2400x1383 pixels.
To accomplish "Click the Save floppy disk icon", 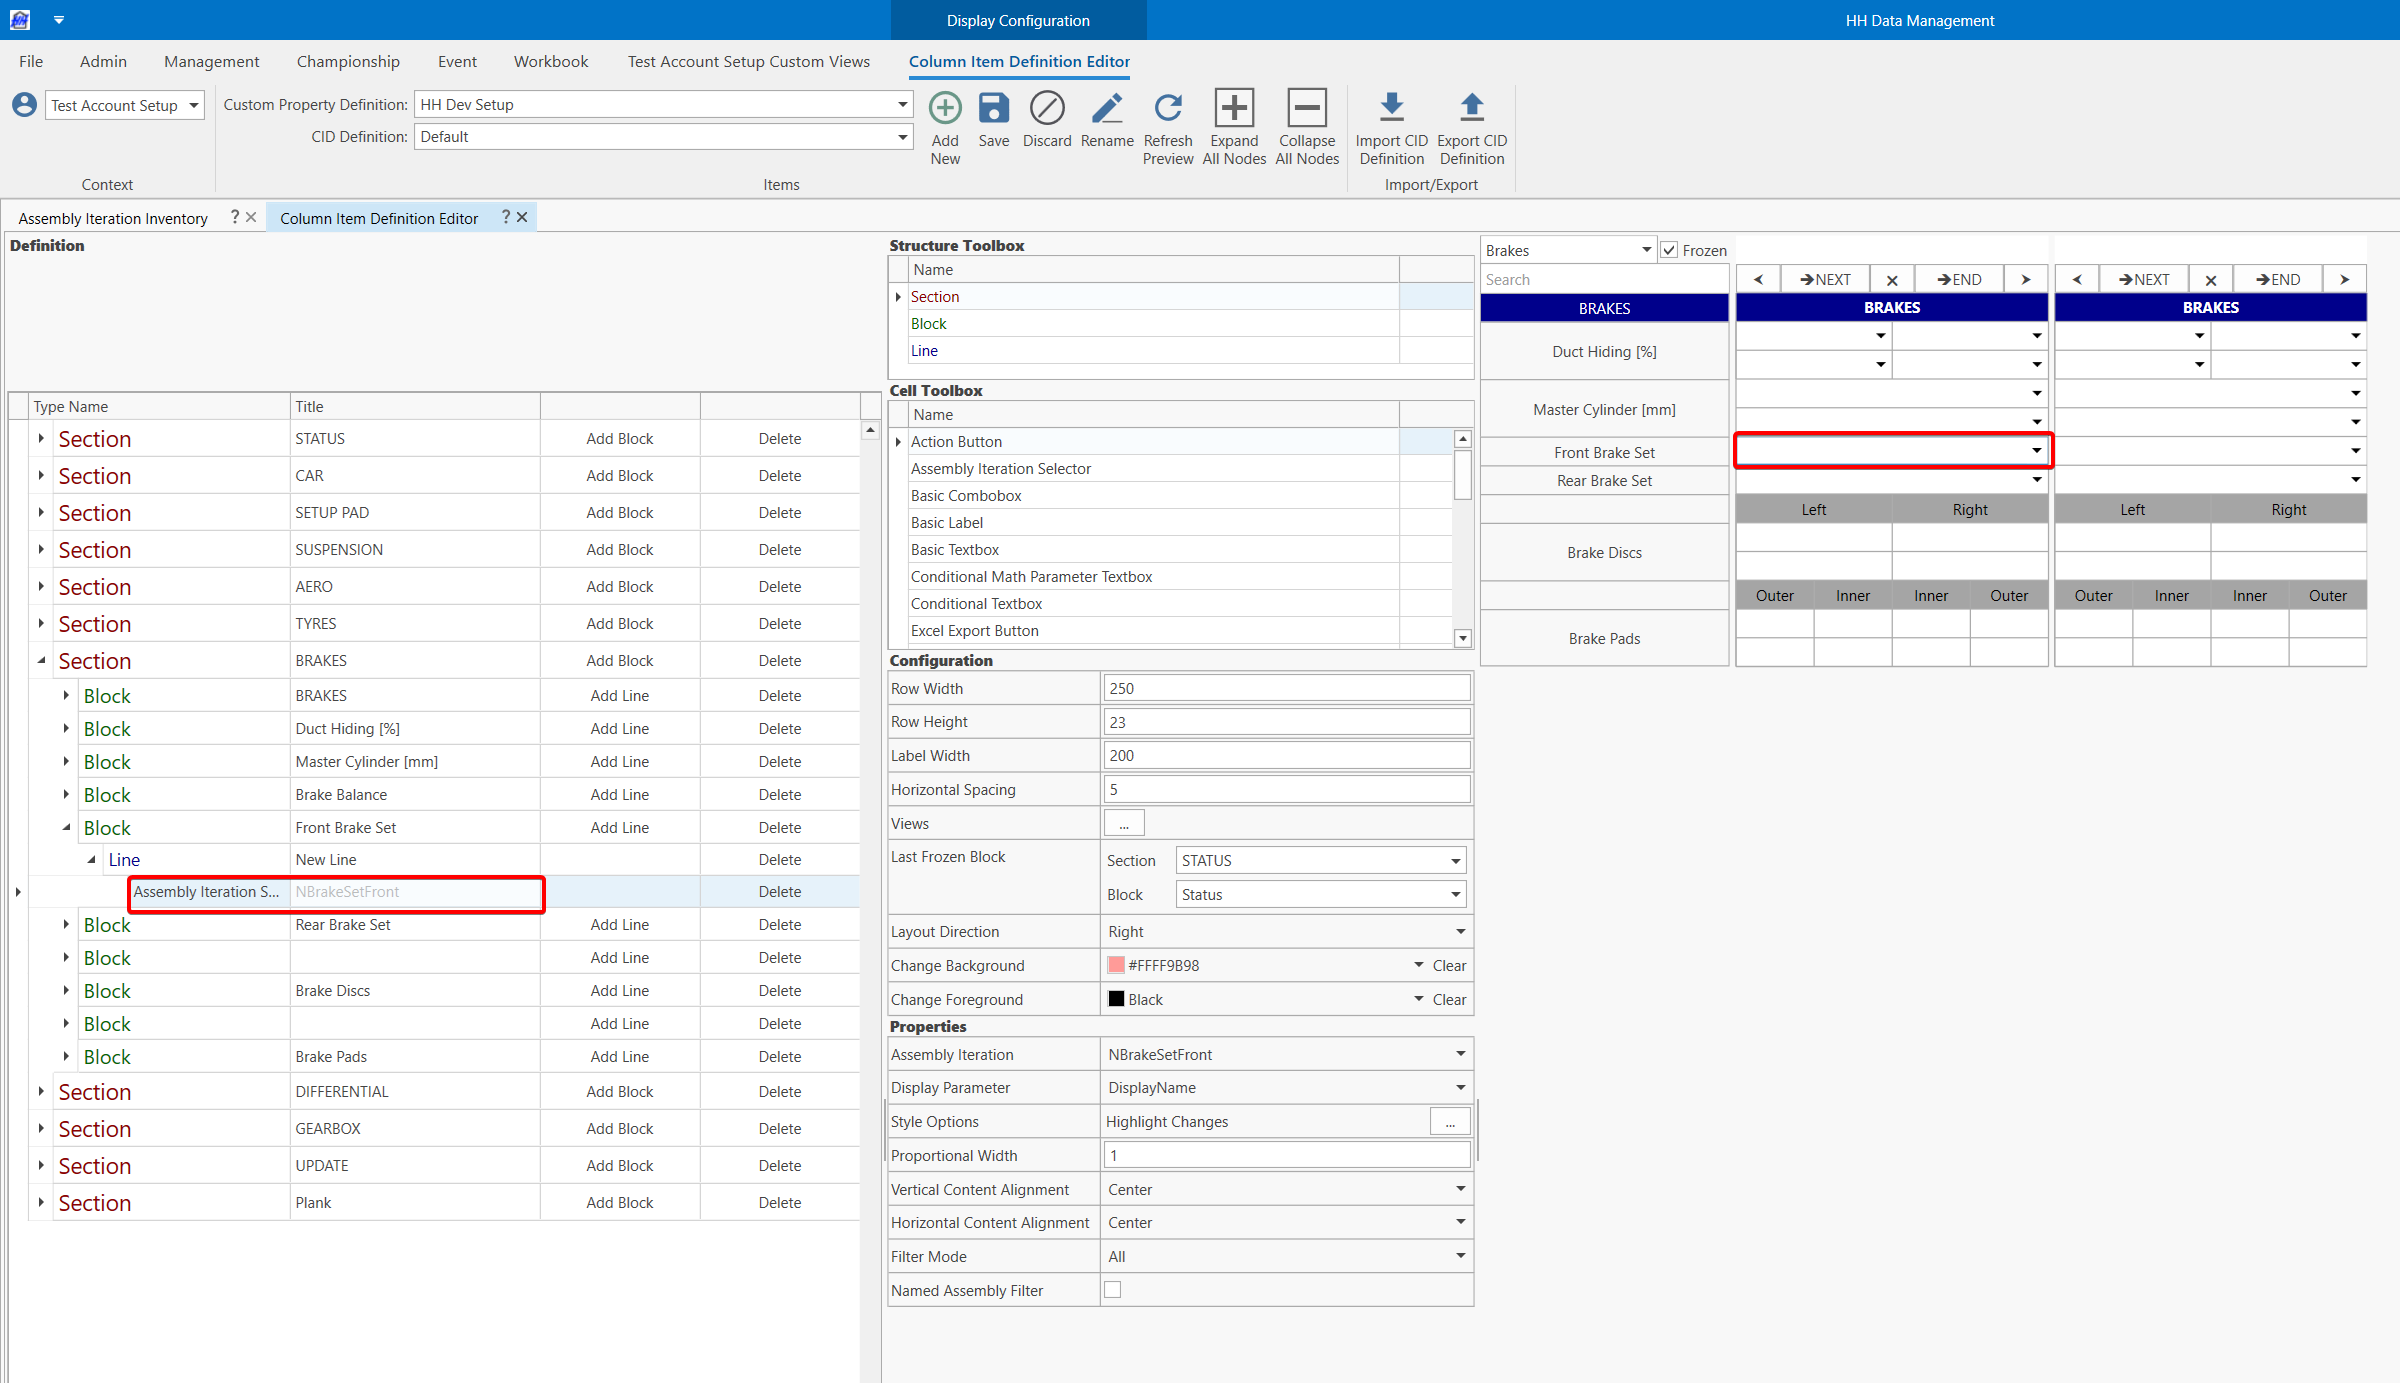I will pyautogui.click(x=993, y=108).
